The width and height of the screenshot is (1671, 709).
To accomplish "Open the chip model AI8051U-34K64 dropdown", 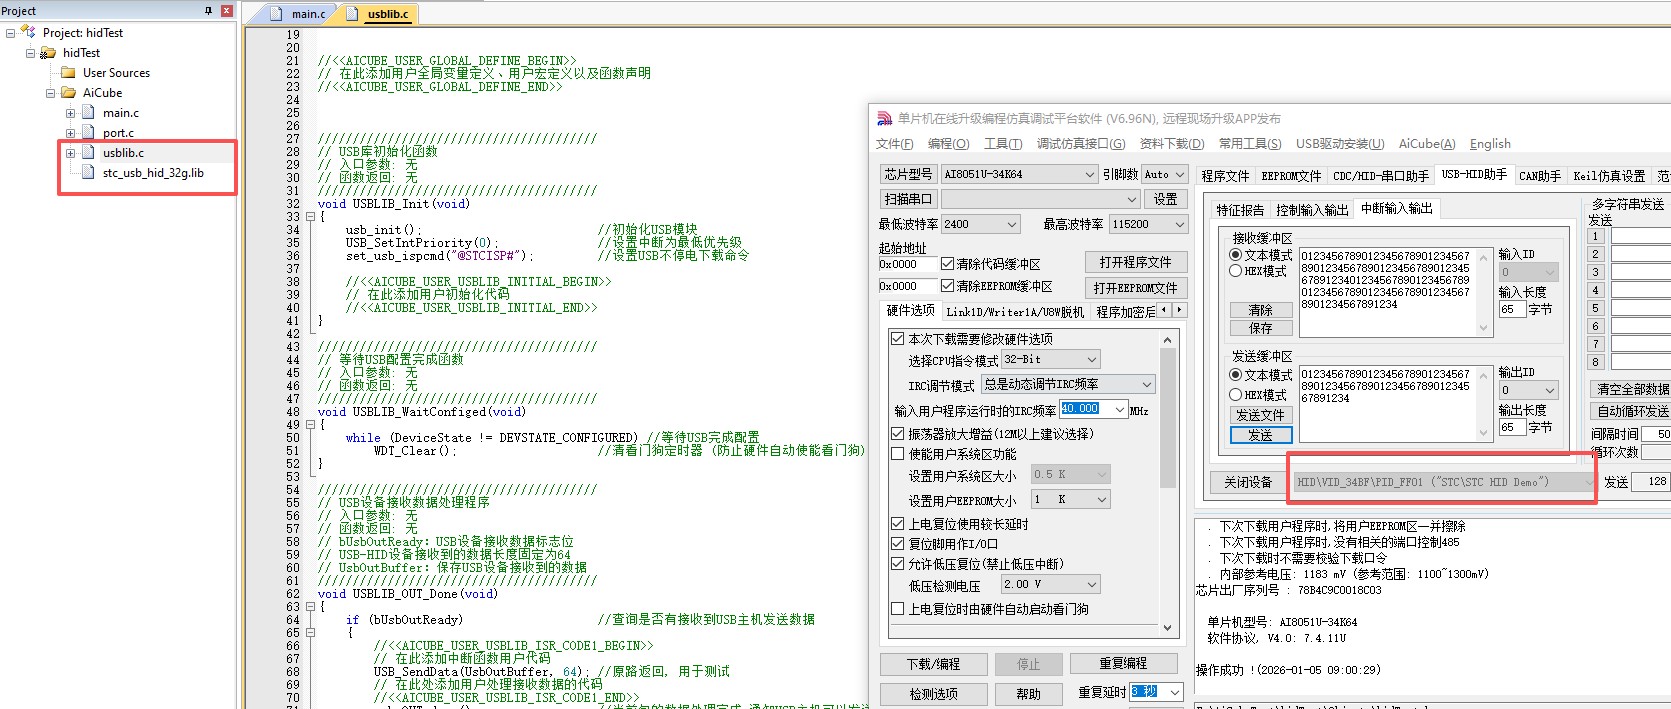I will (x=1020, y=174).
